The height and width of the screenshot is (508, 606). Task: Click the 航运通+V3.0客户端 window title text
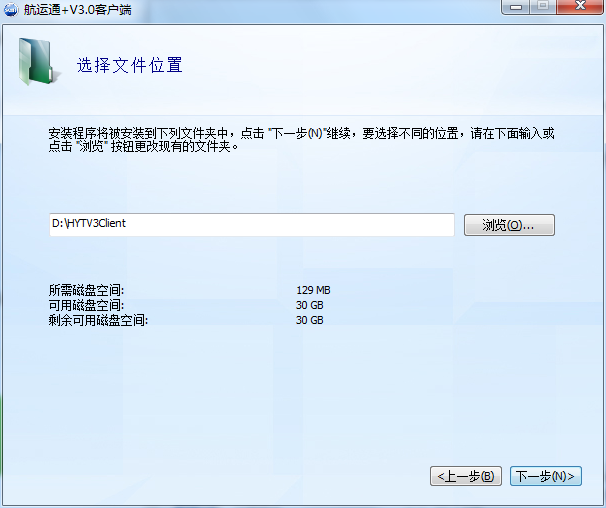[x=81, y=9]
